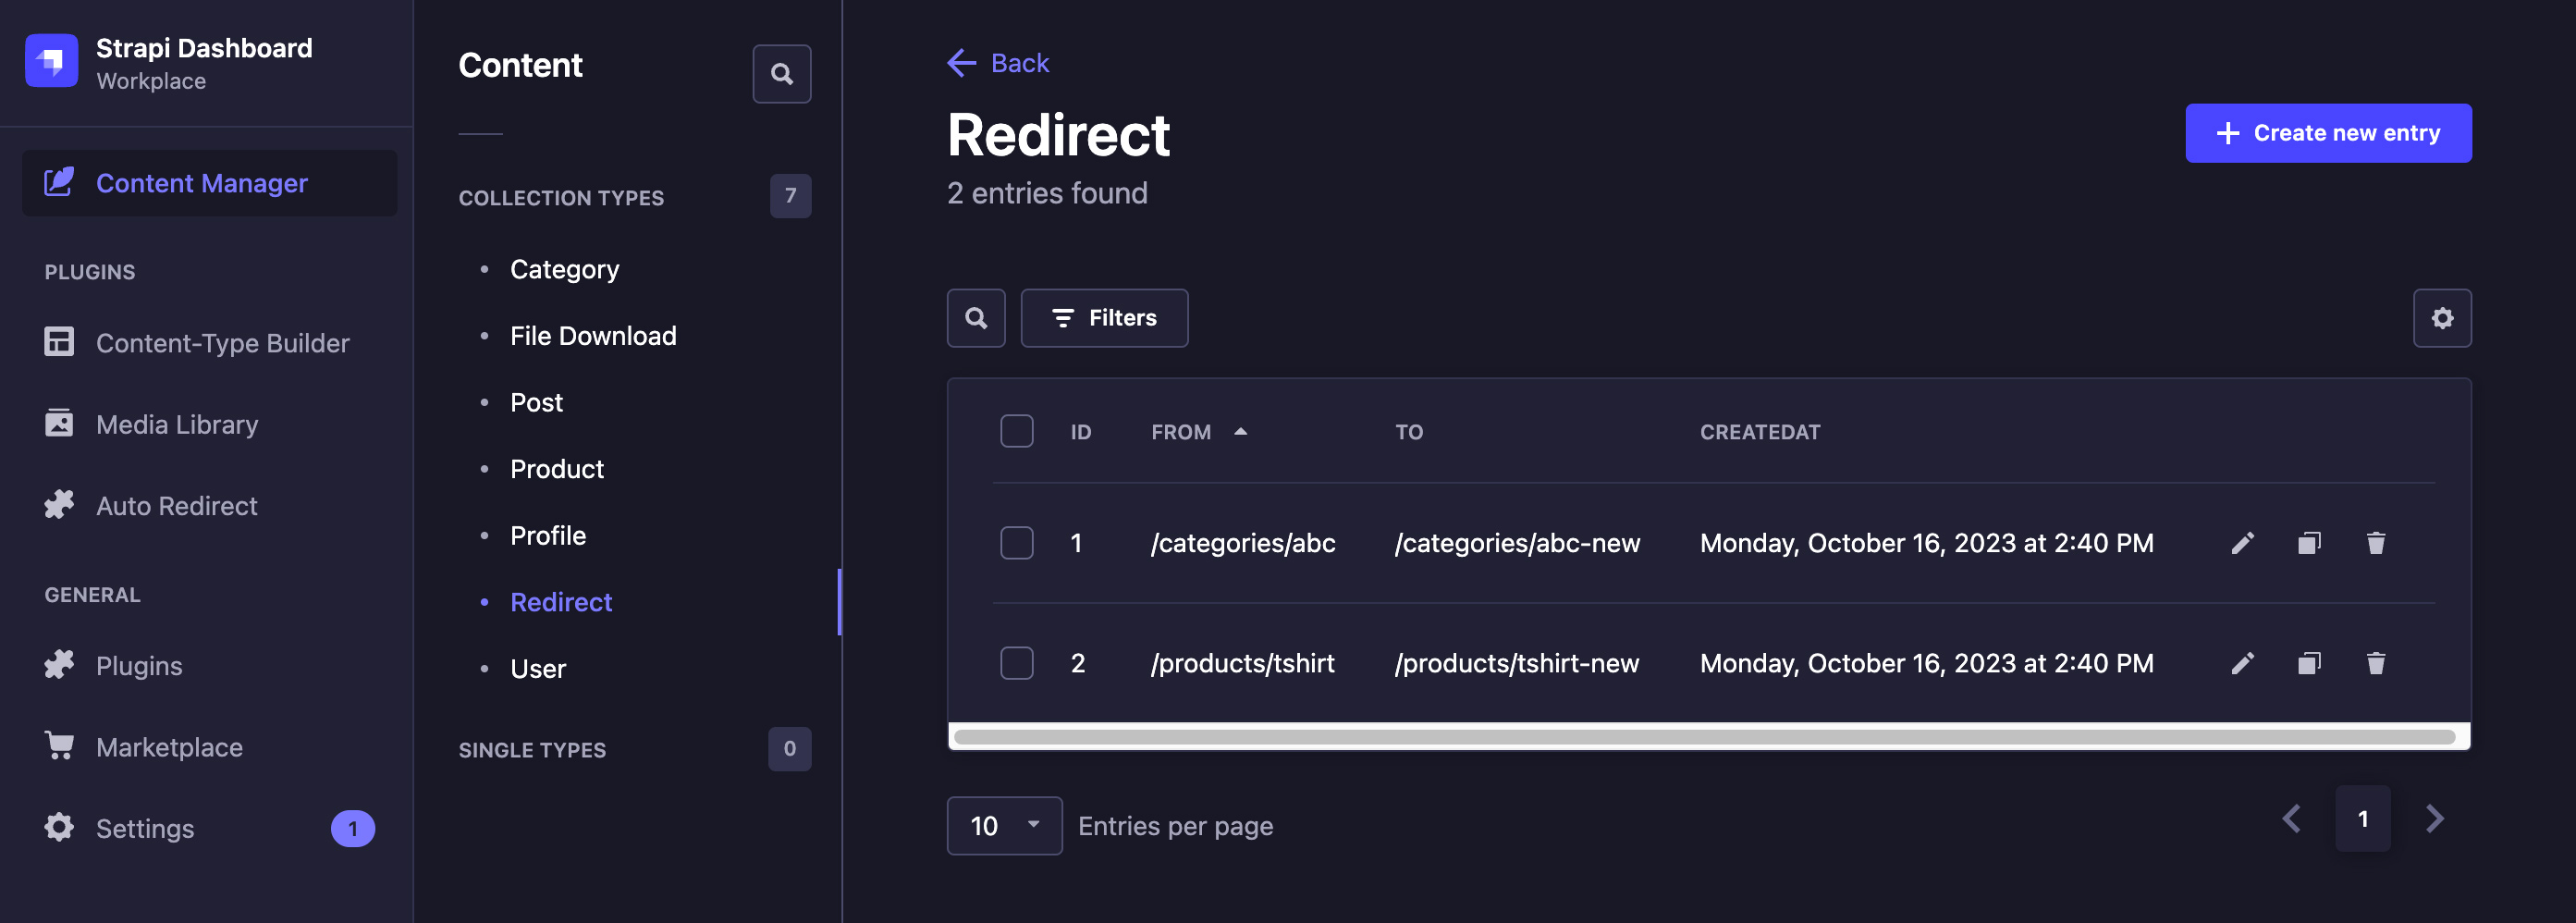This screenshot has height=923, width=2576.
Task: Click the Single Types count badge 0
Action: pos(789,749)
